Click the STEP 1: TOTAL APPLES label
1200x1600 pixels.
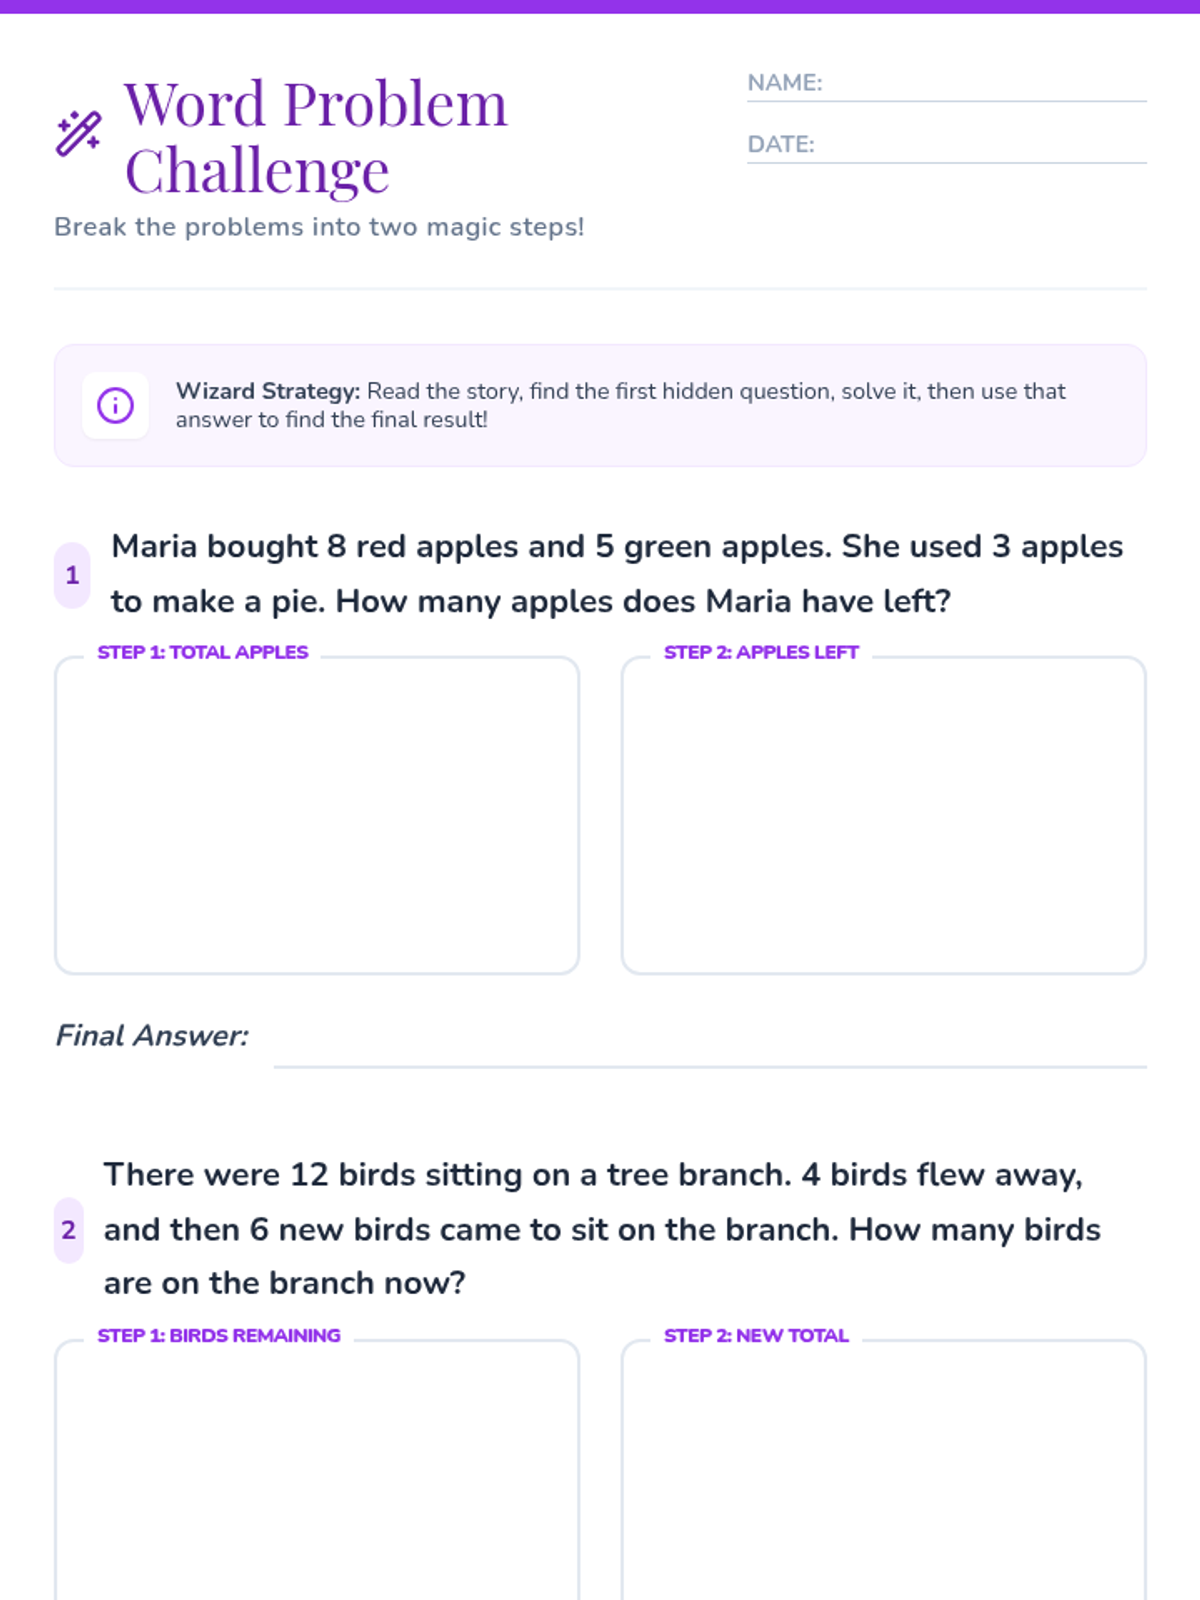tap(203, 652)
